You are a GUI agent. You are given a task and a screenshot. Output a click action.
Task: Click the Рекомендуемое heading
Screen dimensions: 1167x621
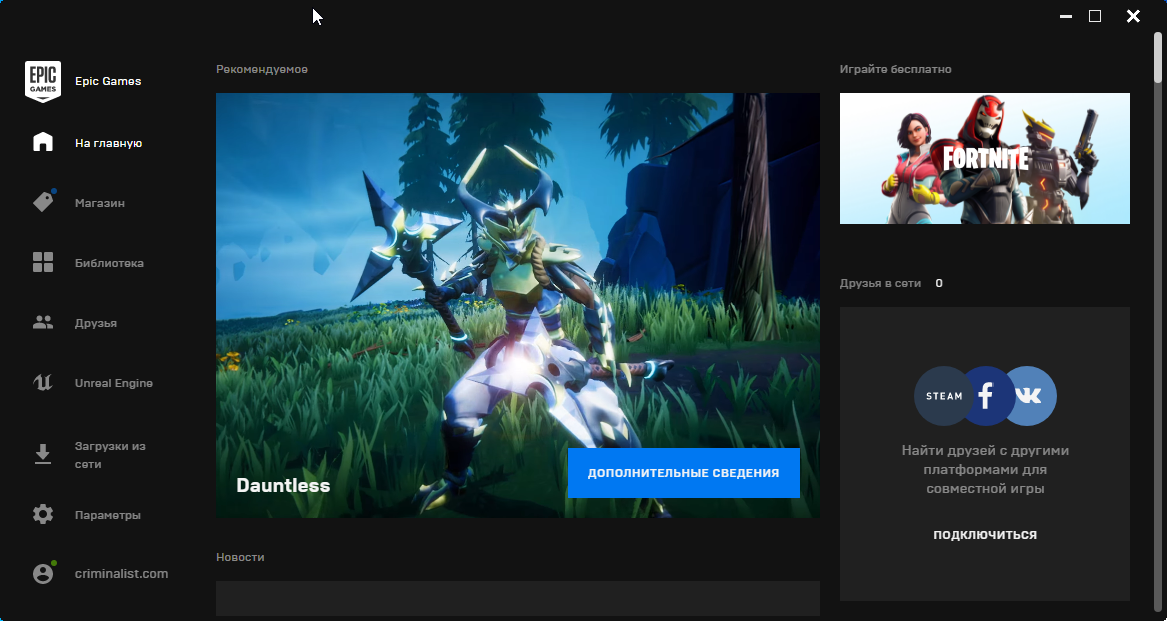coord(262,69)
